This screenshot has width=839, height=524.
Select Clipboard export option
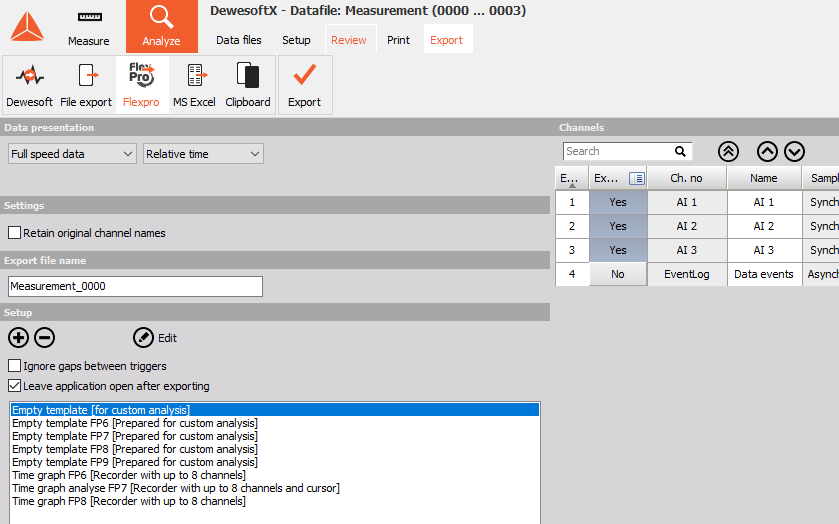pyautogui.click(x=248, y=85)
